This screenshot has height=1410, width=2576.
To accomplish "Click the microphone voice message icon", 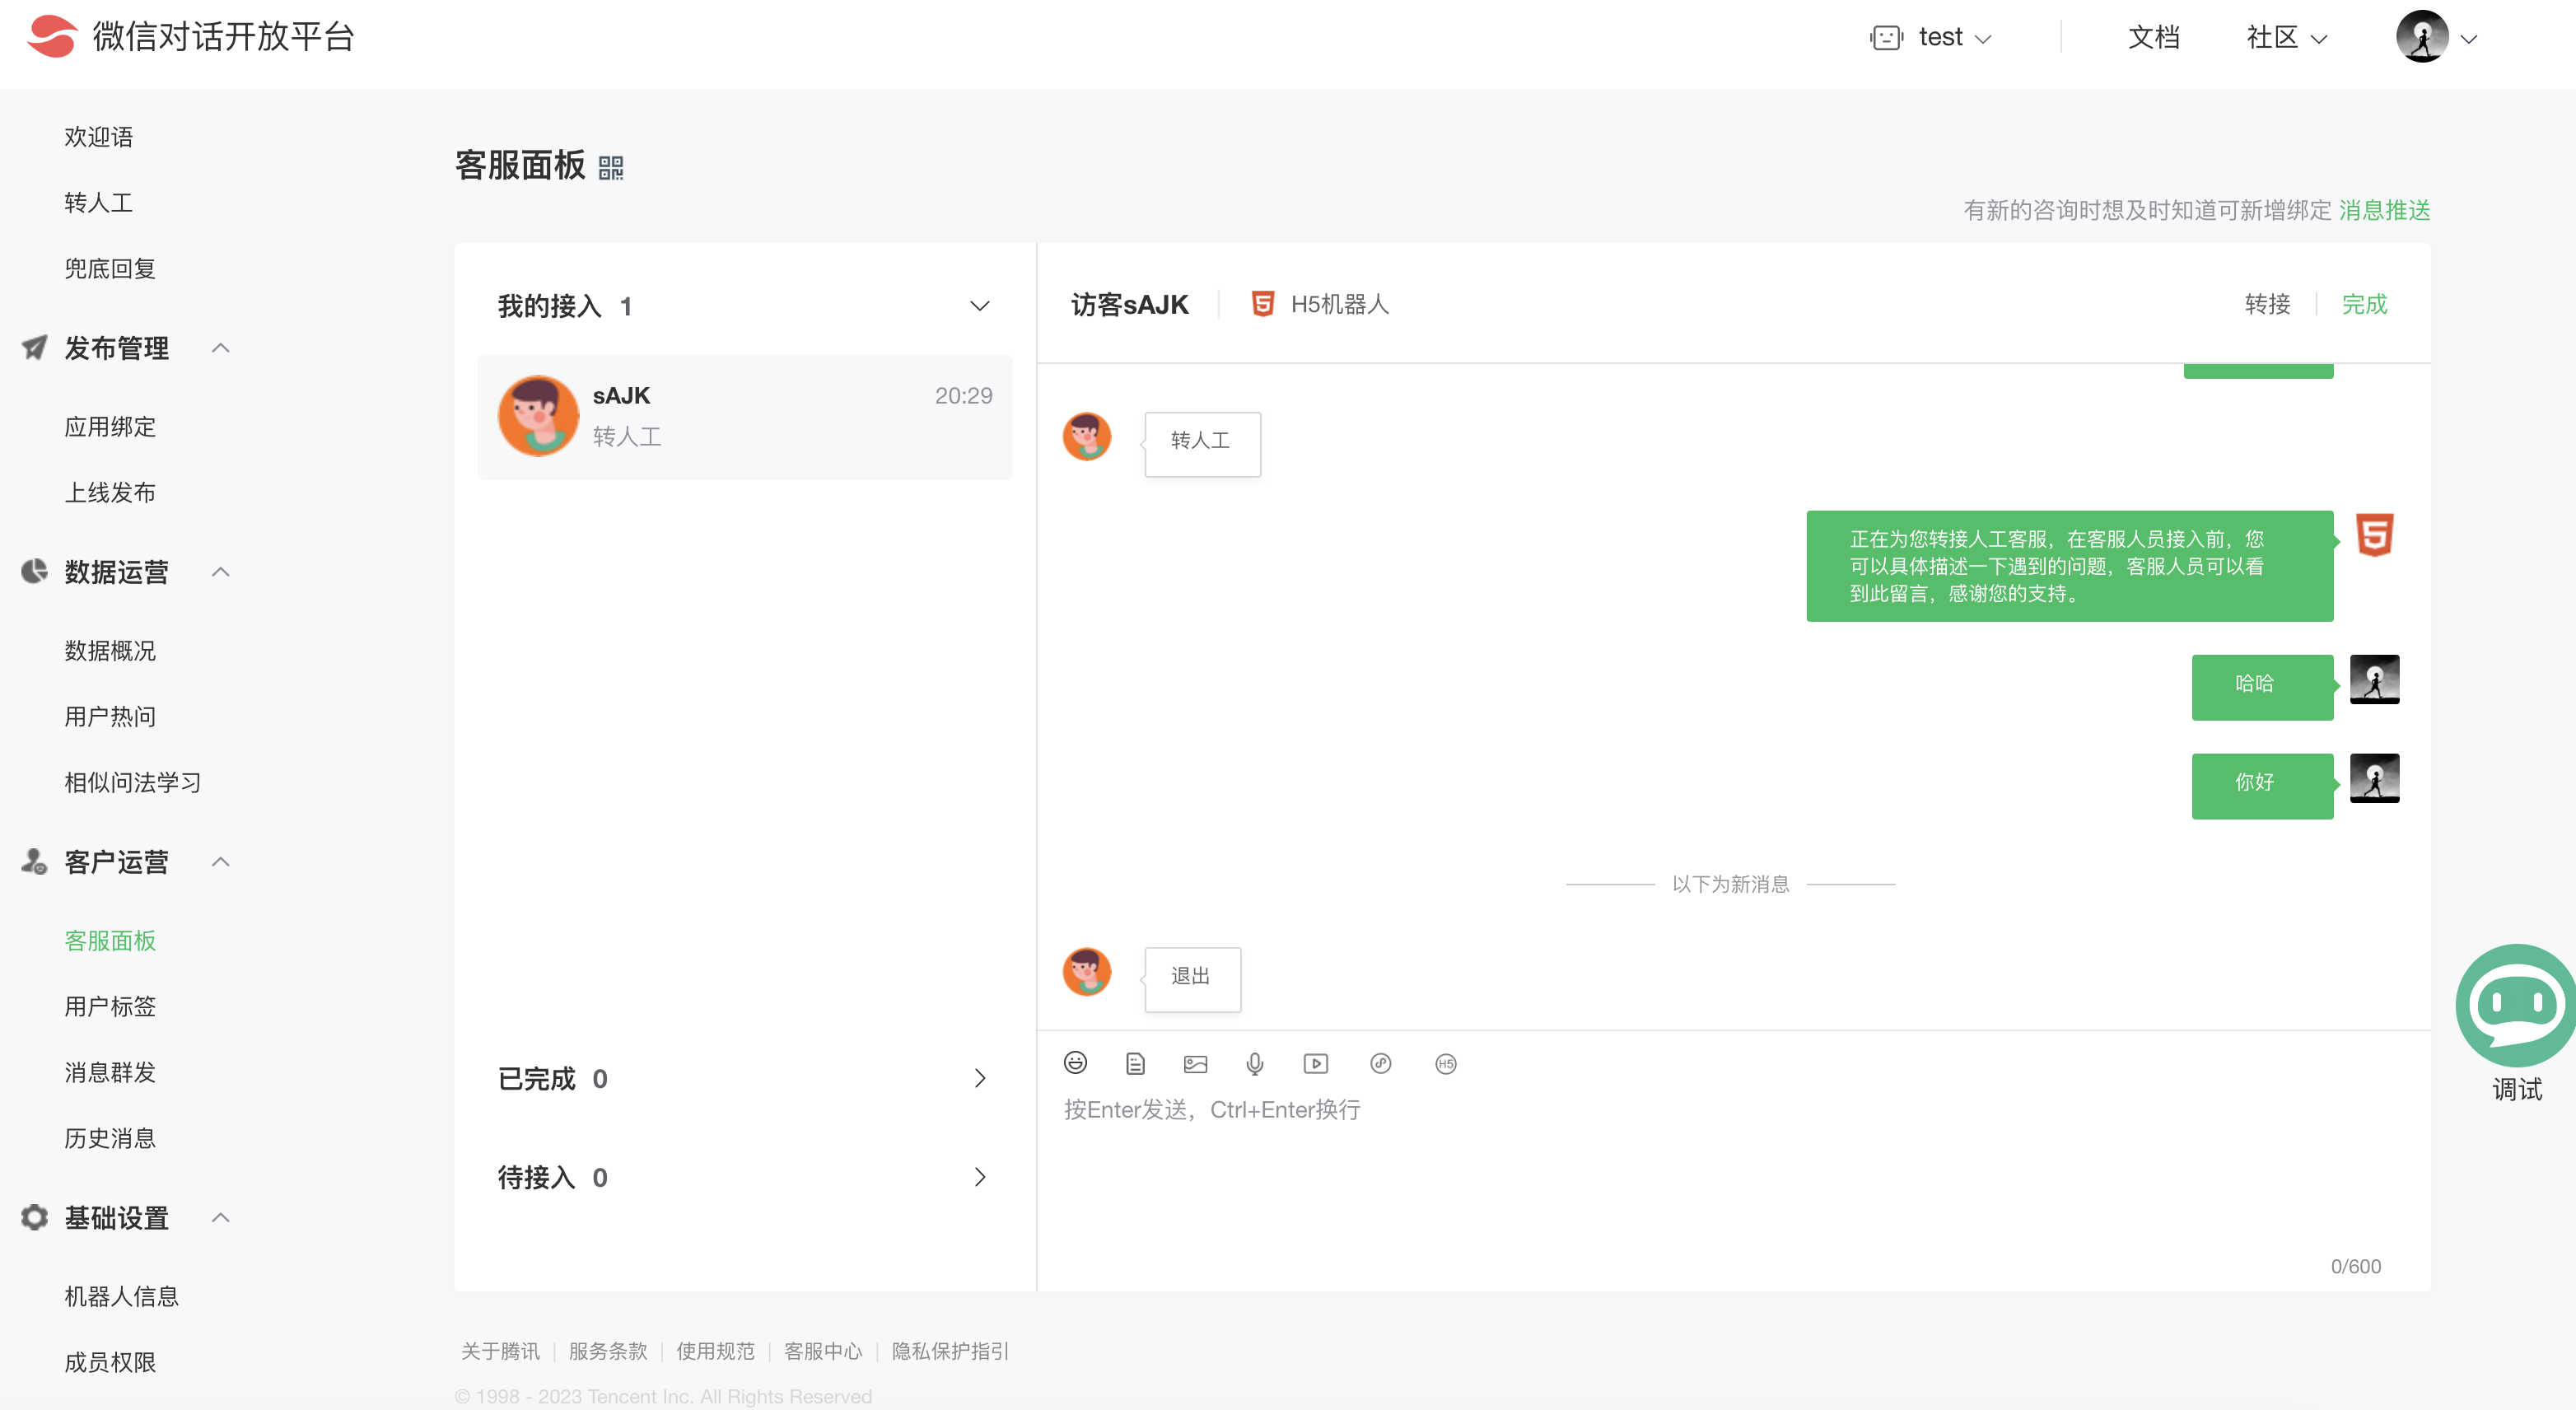I will [x=1255, y=1063].
